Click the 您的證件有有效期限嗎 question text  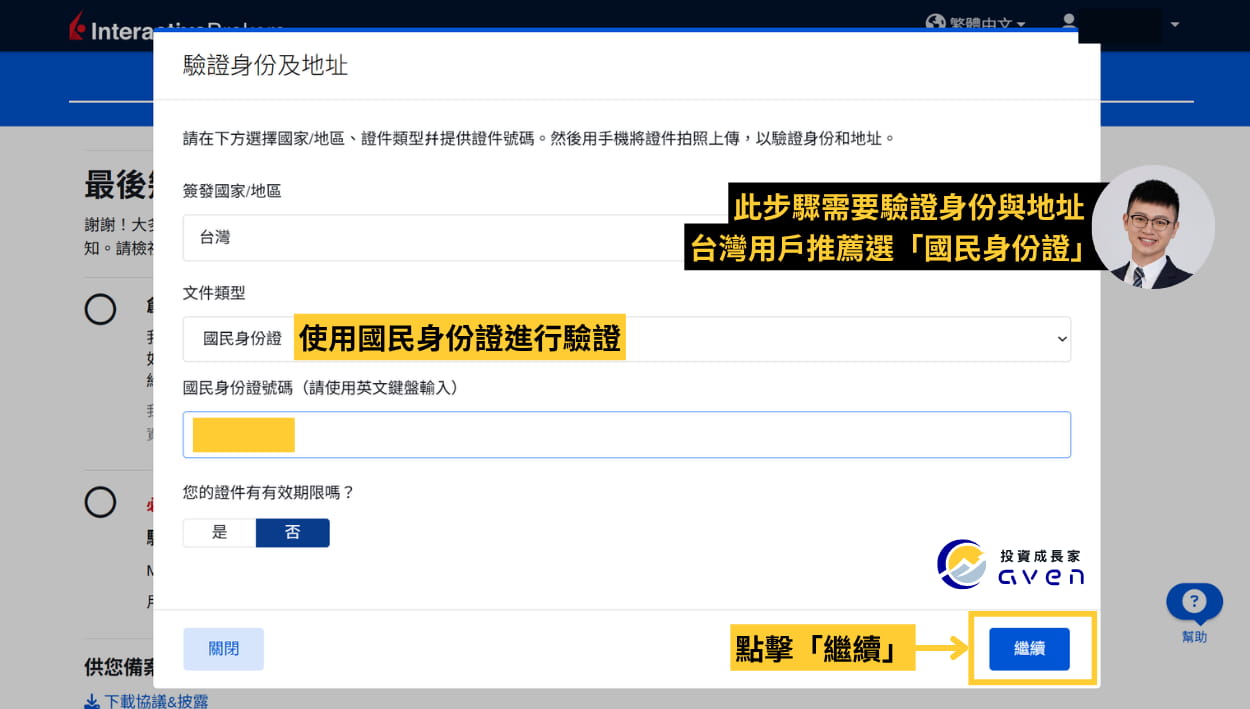coord(269,492)
